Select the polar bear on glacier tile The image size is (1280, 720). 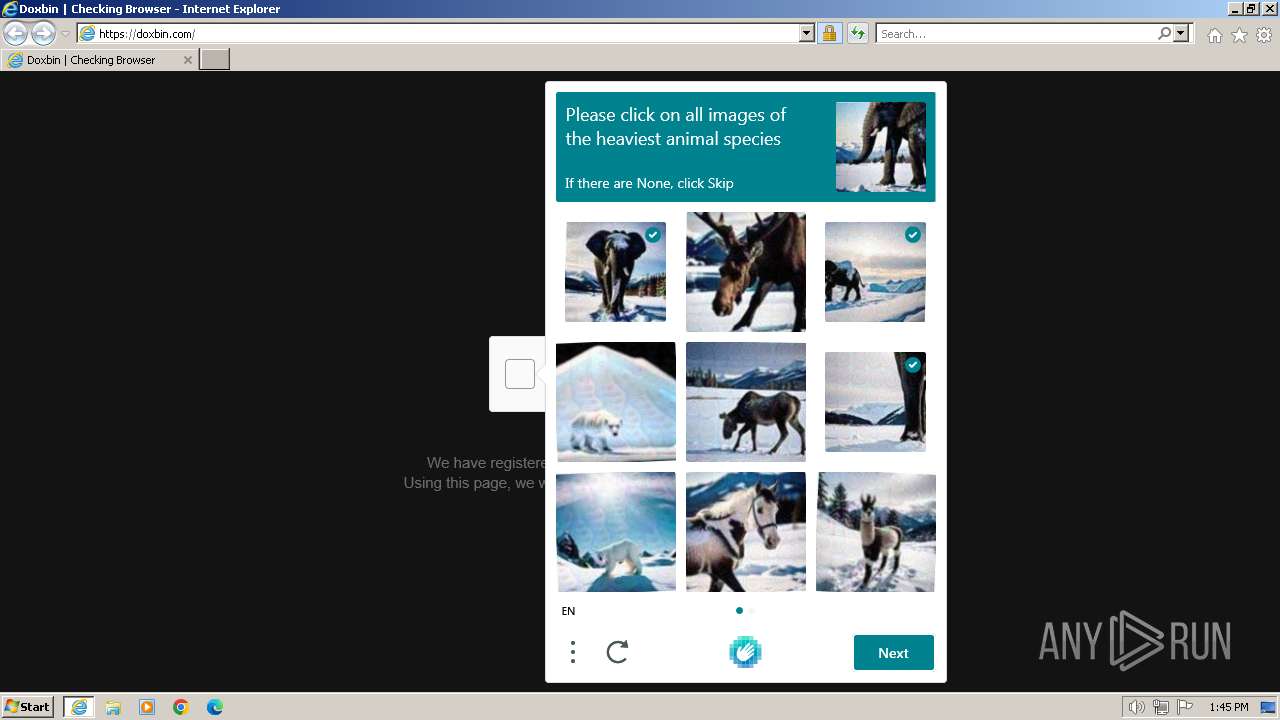(x=615, y=402)
